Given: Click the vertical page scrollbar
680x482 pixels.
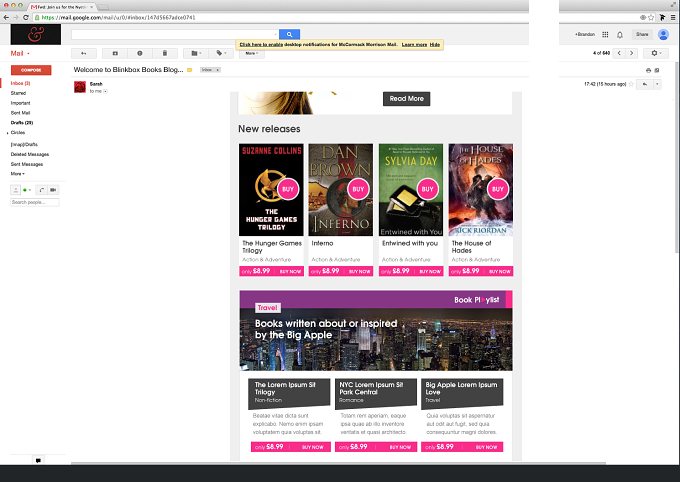Looking at the screenshot, I should coord(677,157).
